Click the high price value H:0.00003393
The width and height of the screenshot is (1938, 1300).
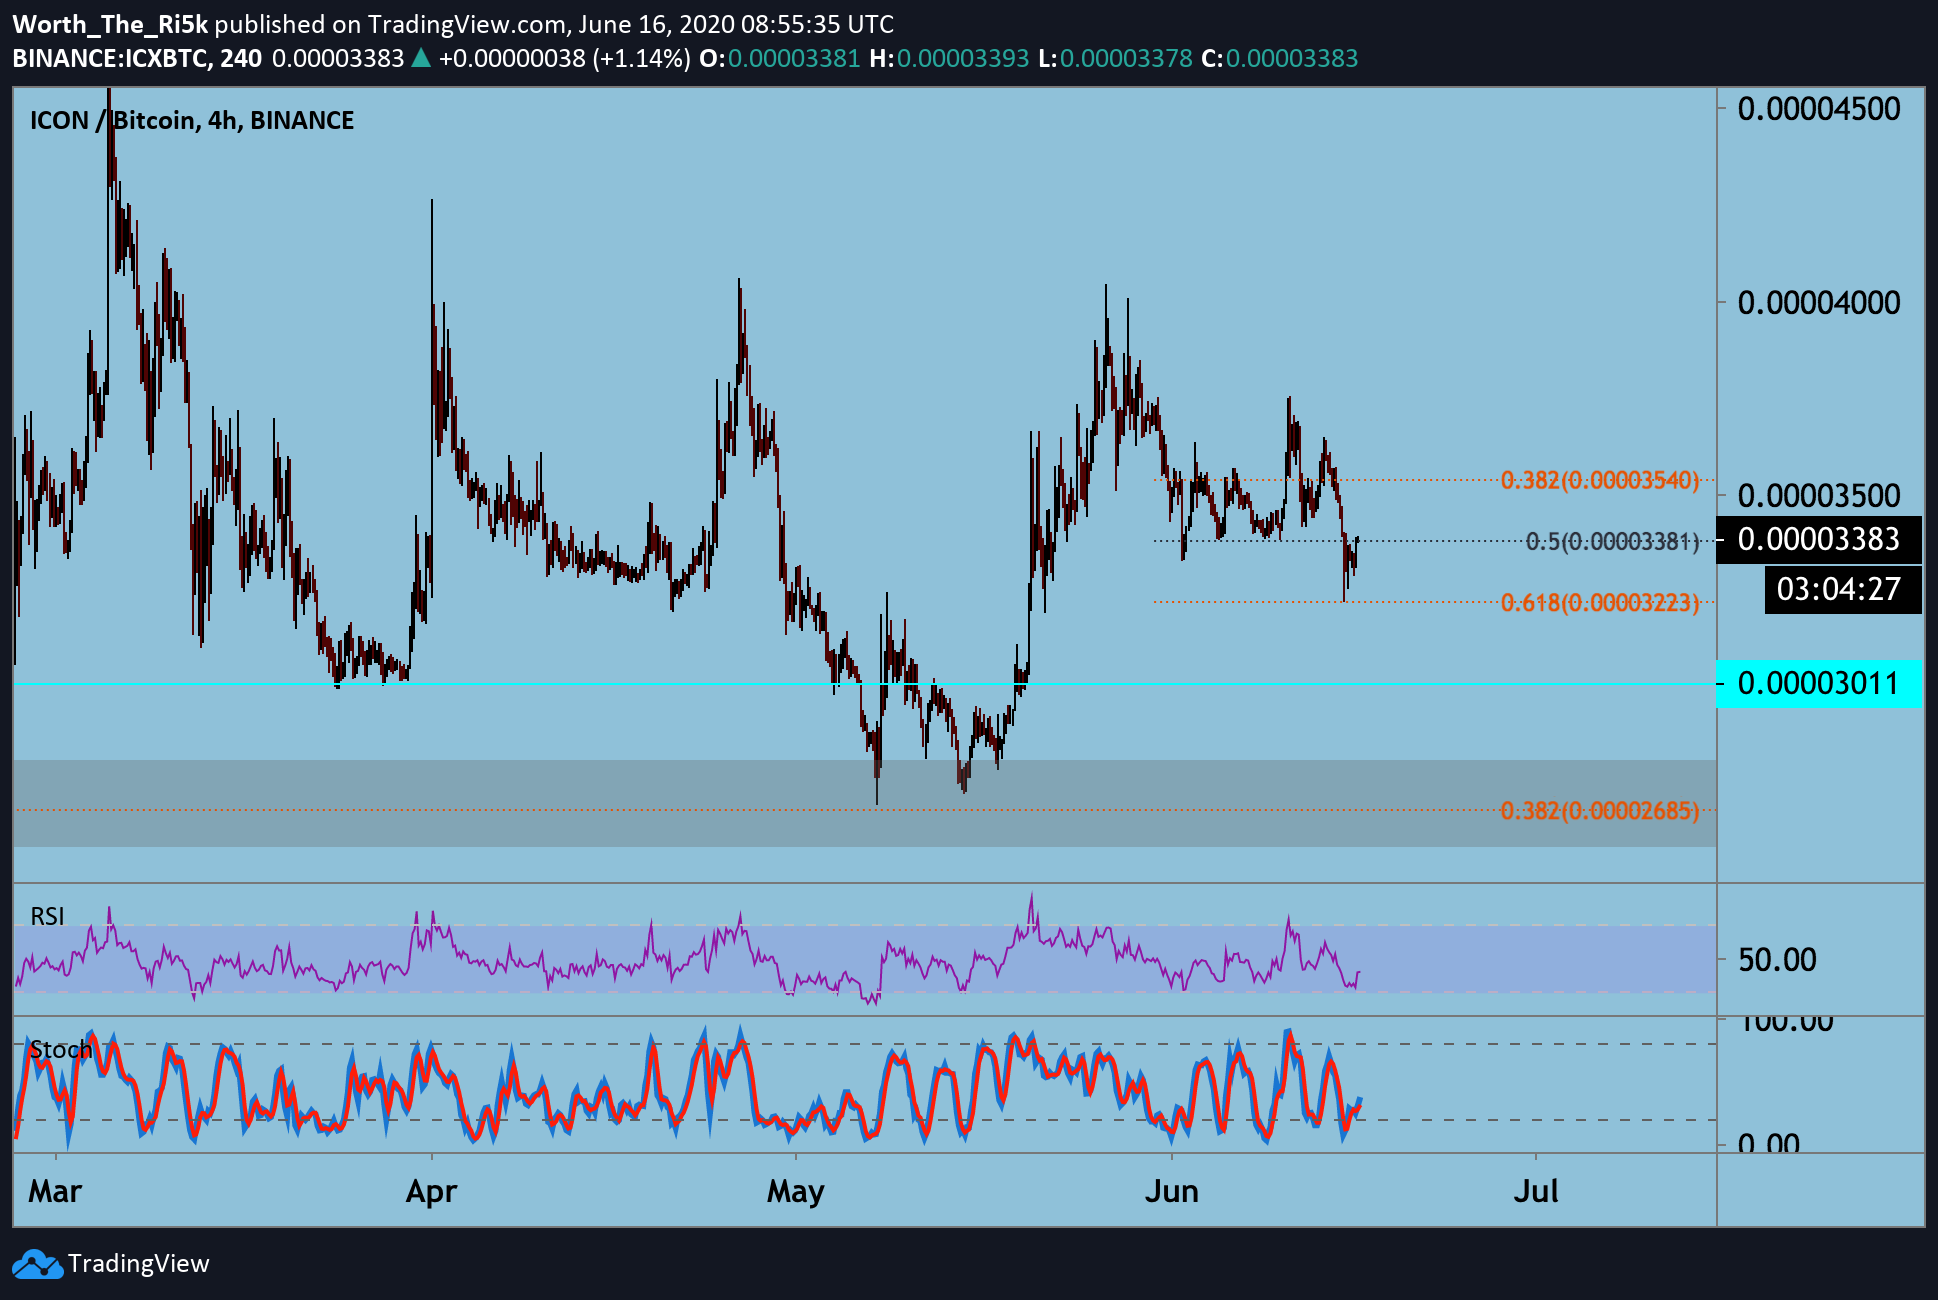point(949,58)
